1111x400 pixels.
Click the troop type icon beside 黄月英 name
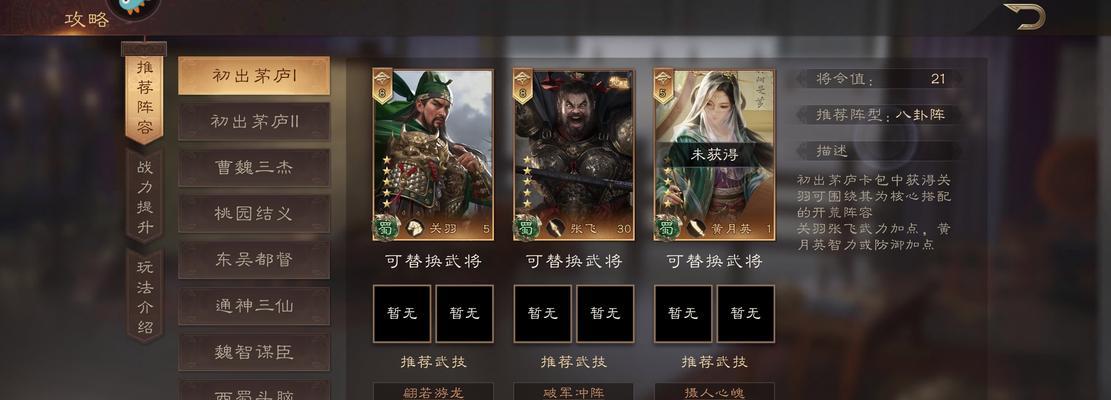click(x=695, y=228)
